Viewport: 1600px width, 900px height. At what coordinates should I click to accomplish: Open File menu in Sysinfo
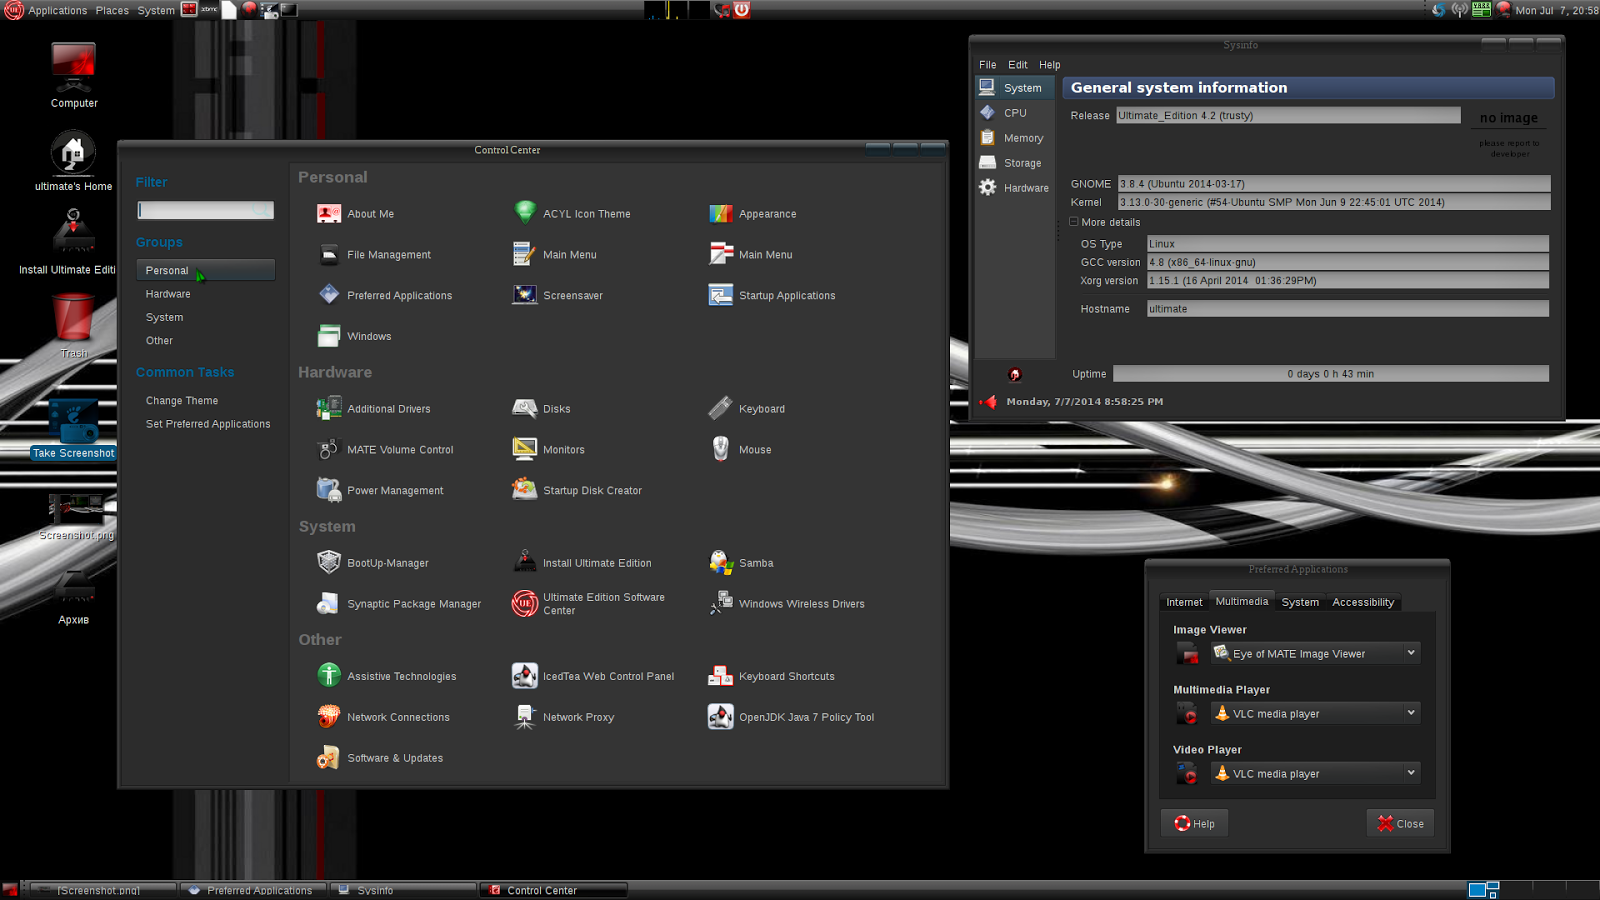(x=988, y=65)
